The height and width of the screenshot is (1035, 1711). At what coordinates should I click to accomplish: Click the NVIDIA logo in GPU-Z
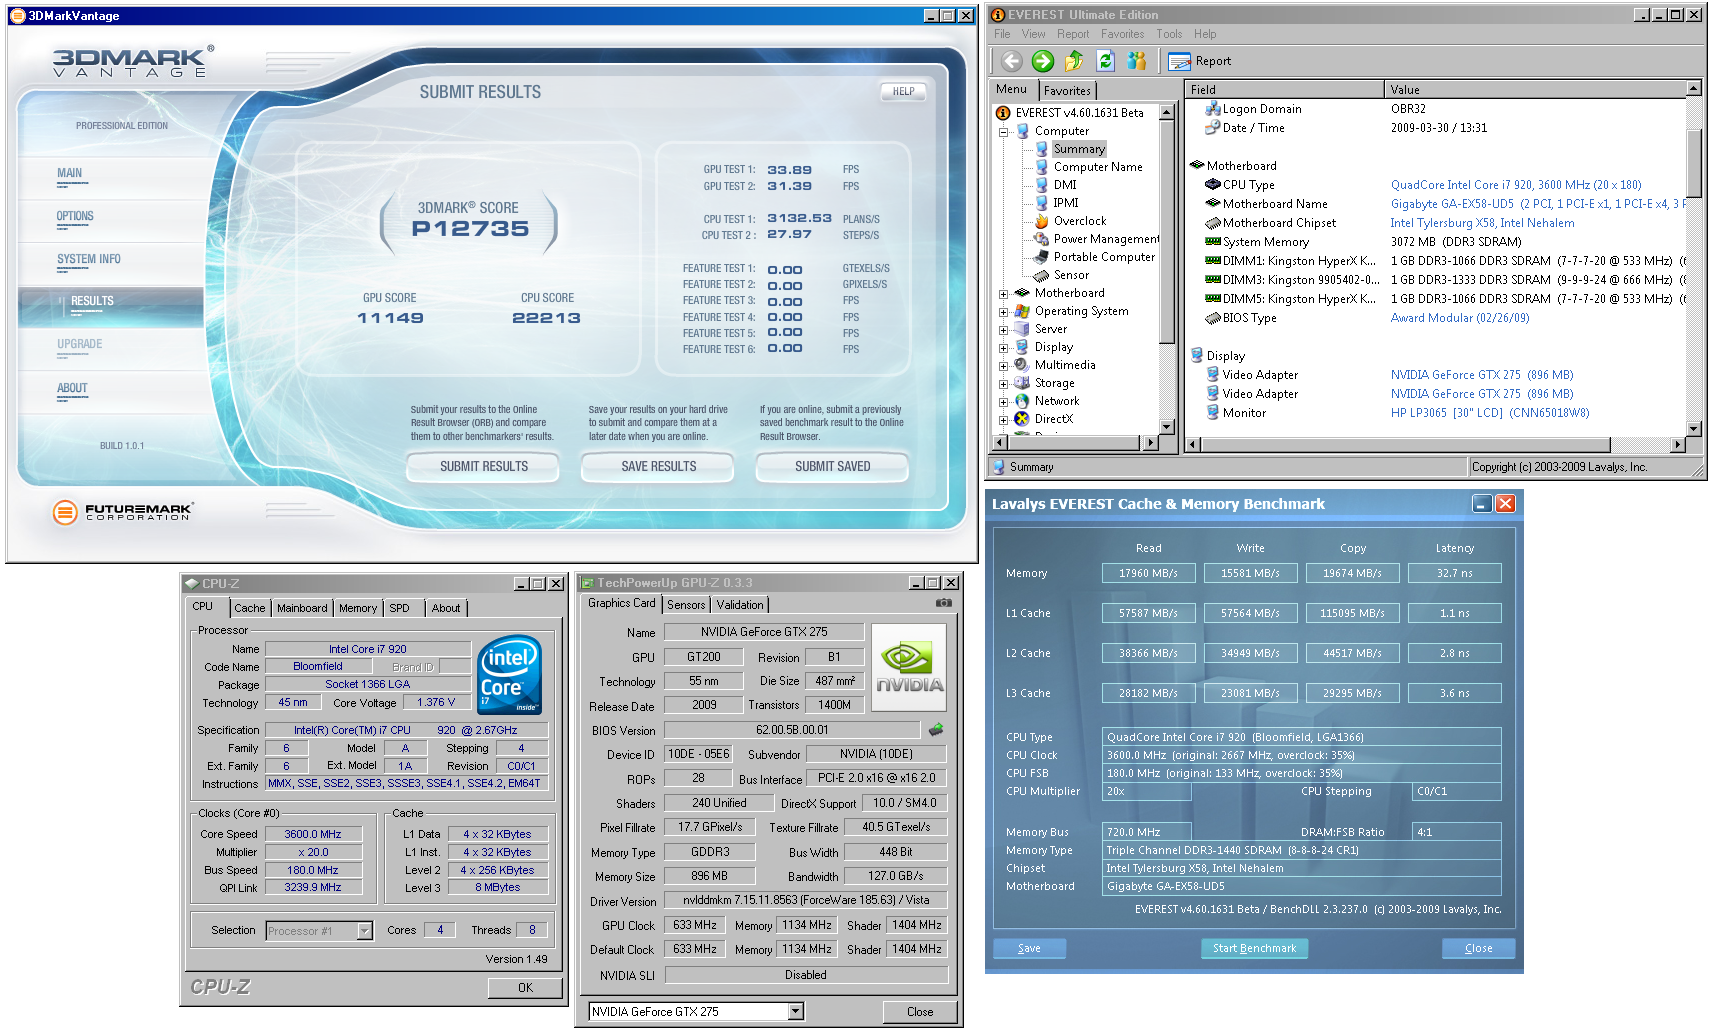point(909,668)
